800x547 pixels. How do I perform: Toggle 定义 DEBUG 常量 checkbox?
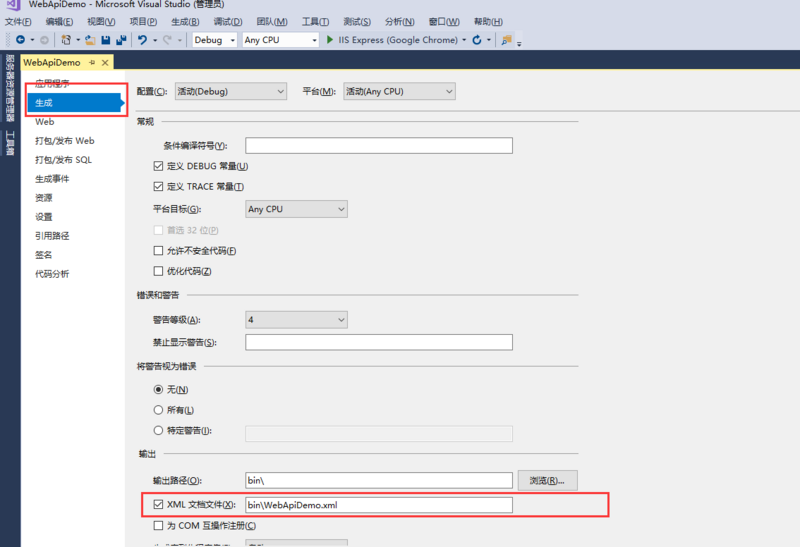[x=158, y=166]
